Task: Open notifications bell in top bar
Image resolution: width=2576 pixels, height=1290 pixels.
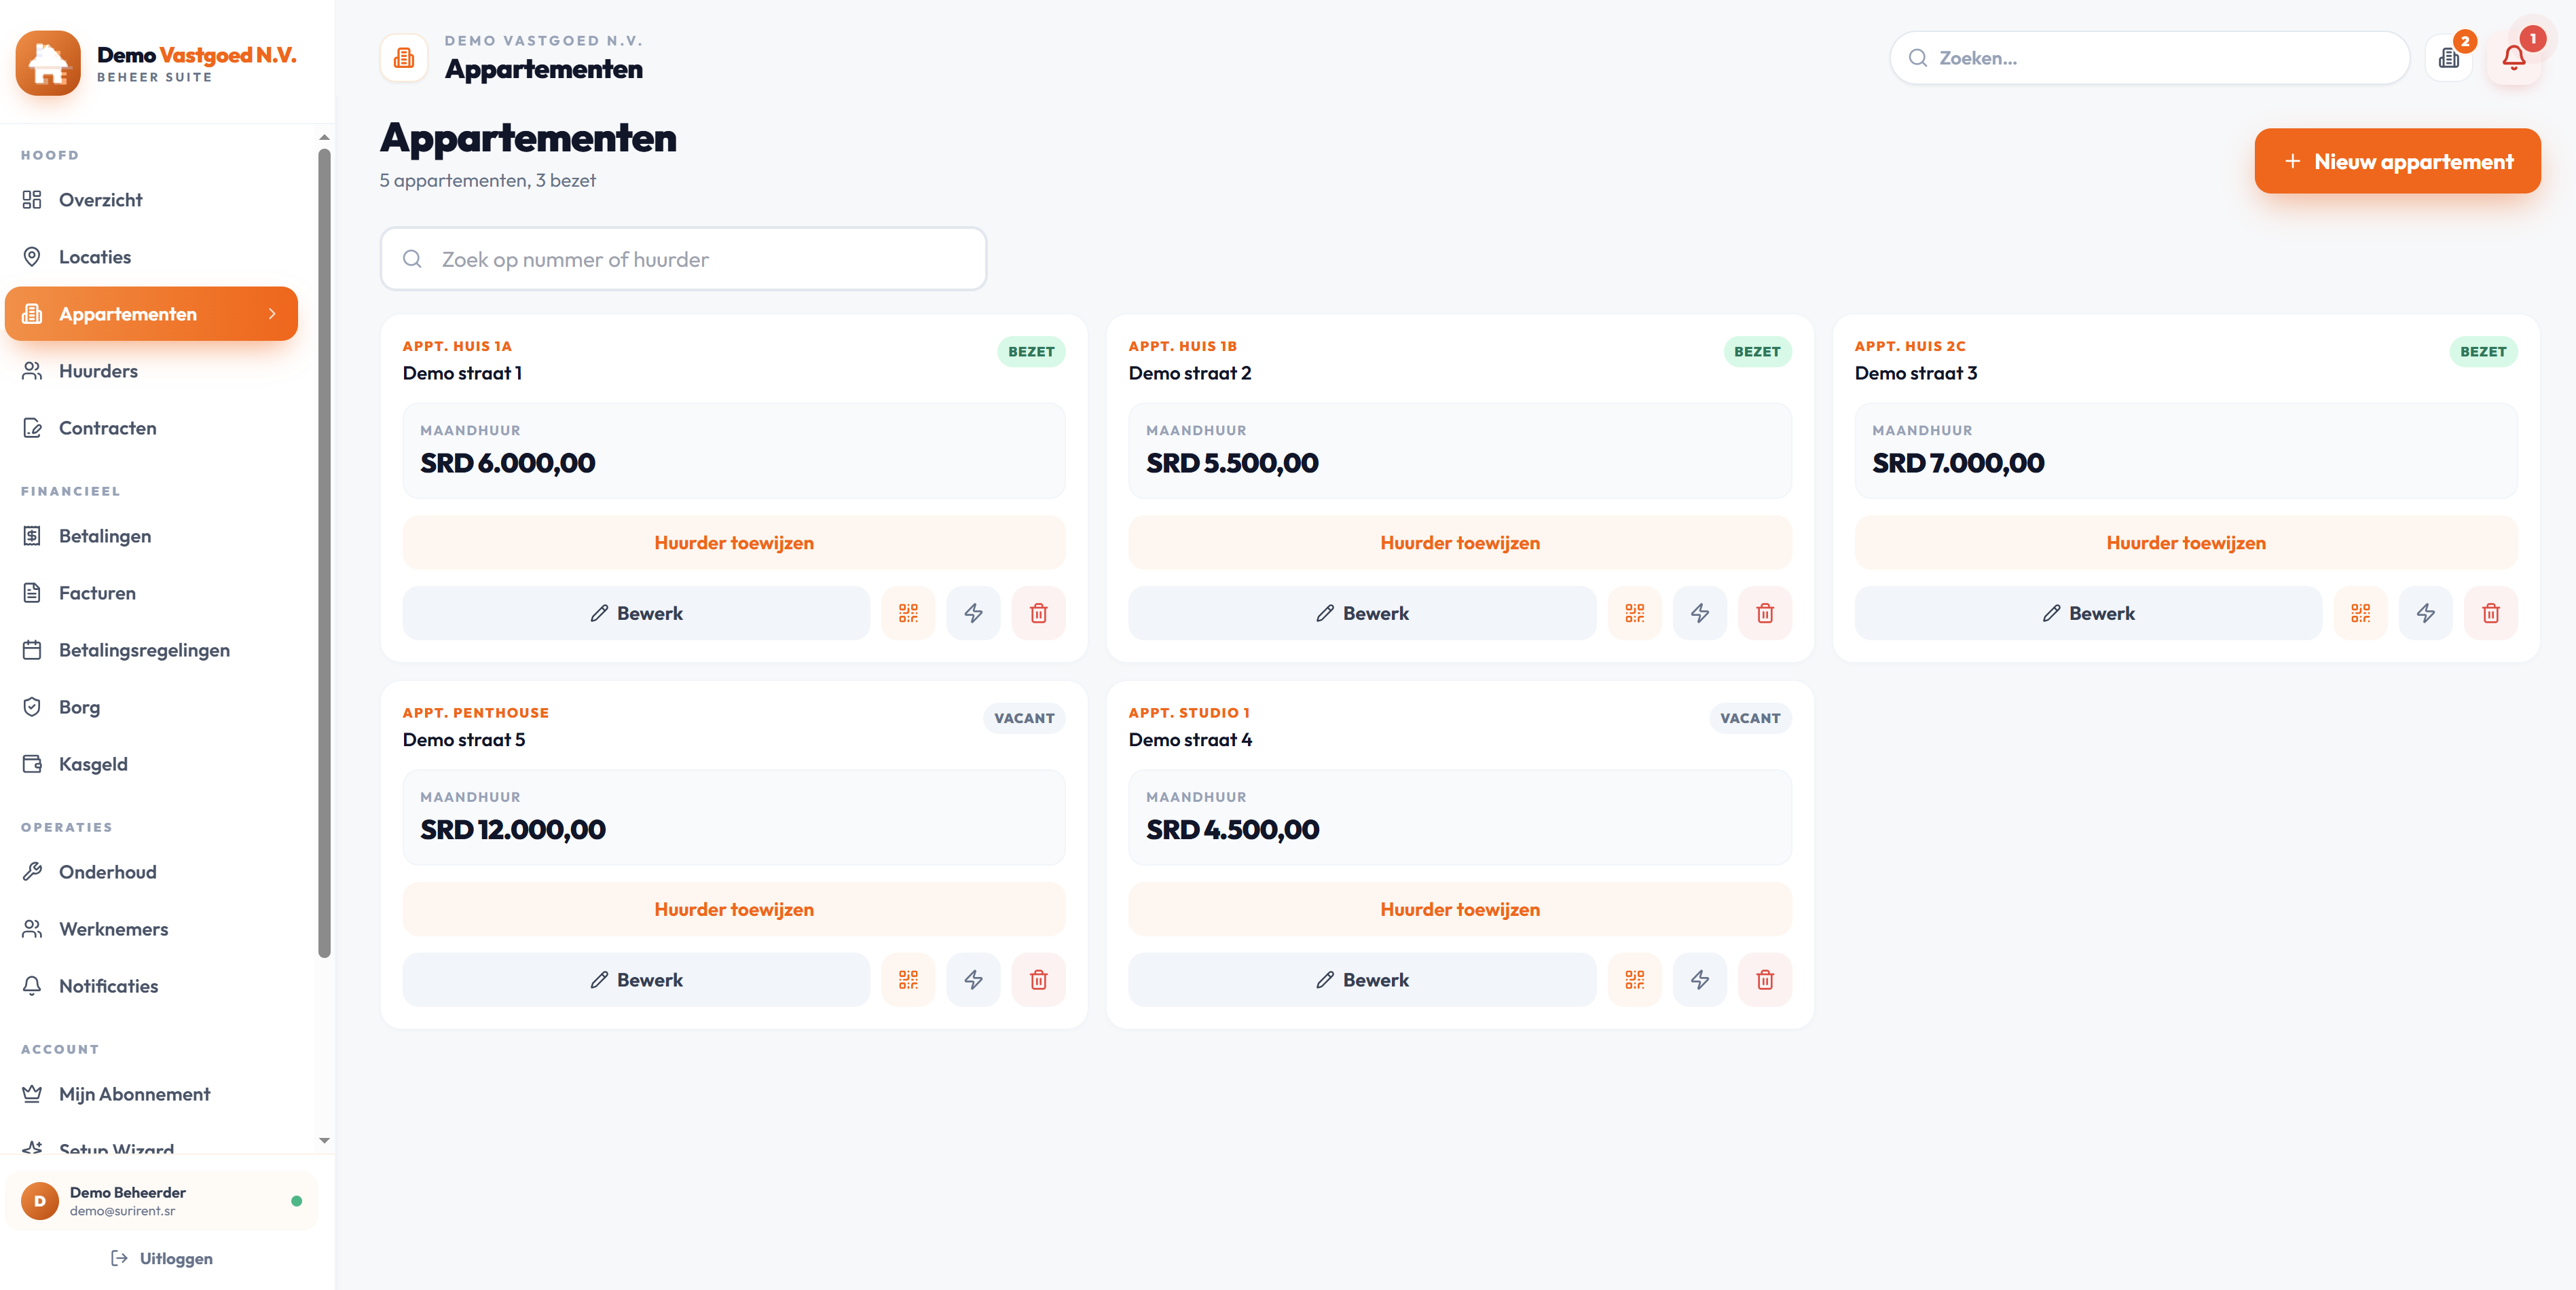Action: 2514,58
